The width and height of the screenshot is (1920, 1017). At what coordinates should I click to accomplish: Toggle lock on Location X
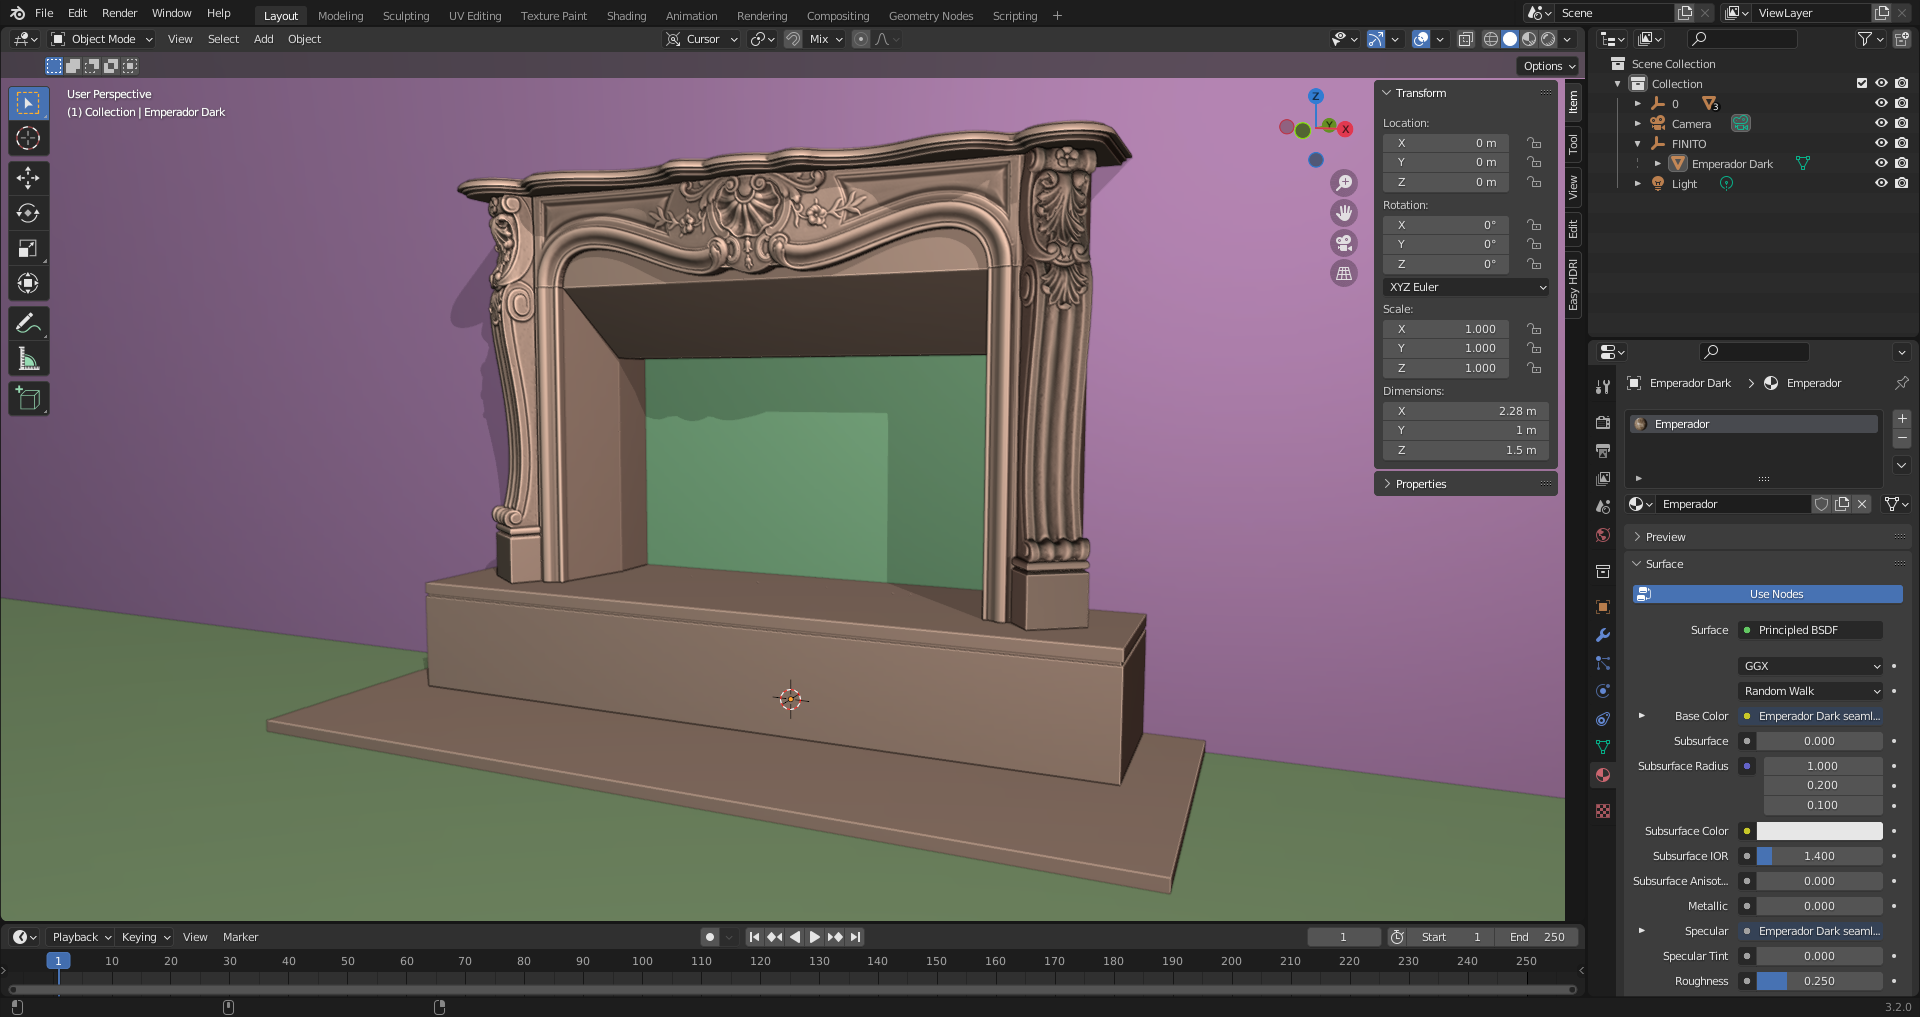pos(1533,143)
